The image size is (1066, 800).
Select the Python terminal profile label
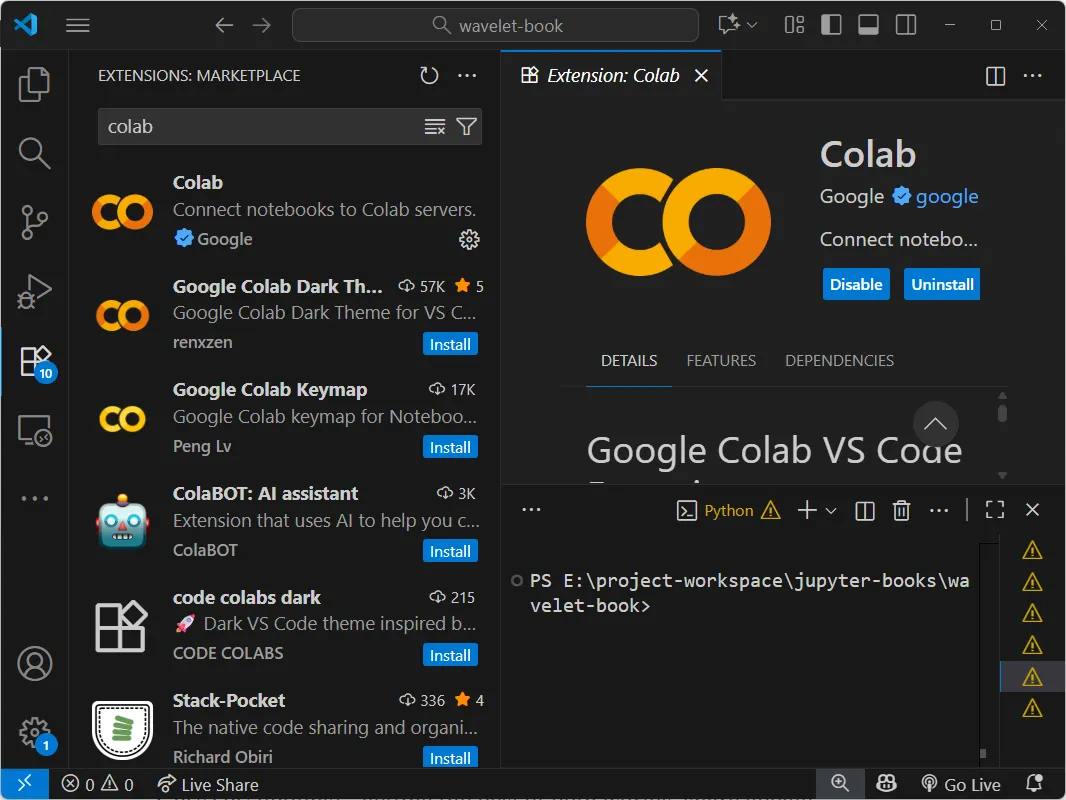pos(729,510)
